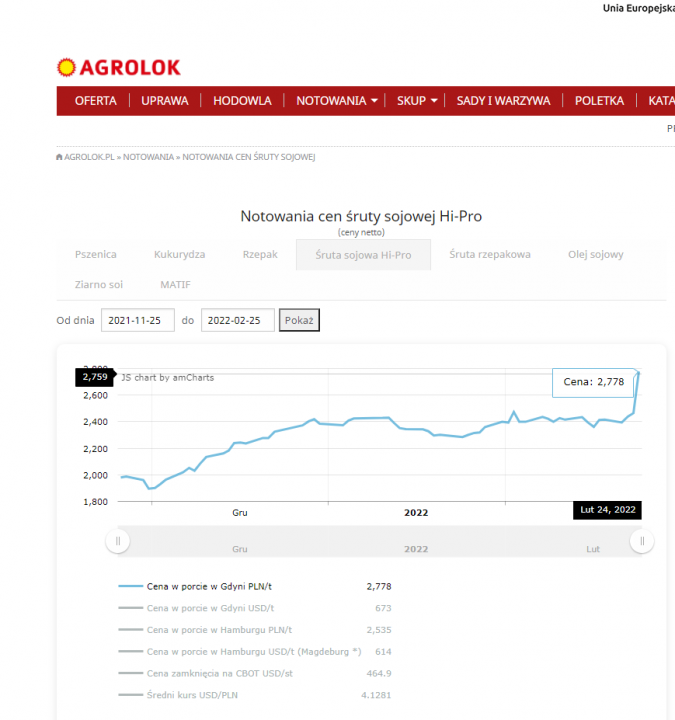
Task: Click the Od dnia start date field
Action: click(137, 320)
